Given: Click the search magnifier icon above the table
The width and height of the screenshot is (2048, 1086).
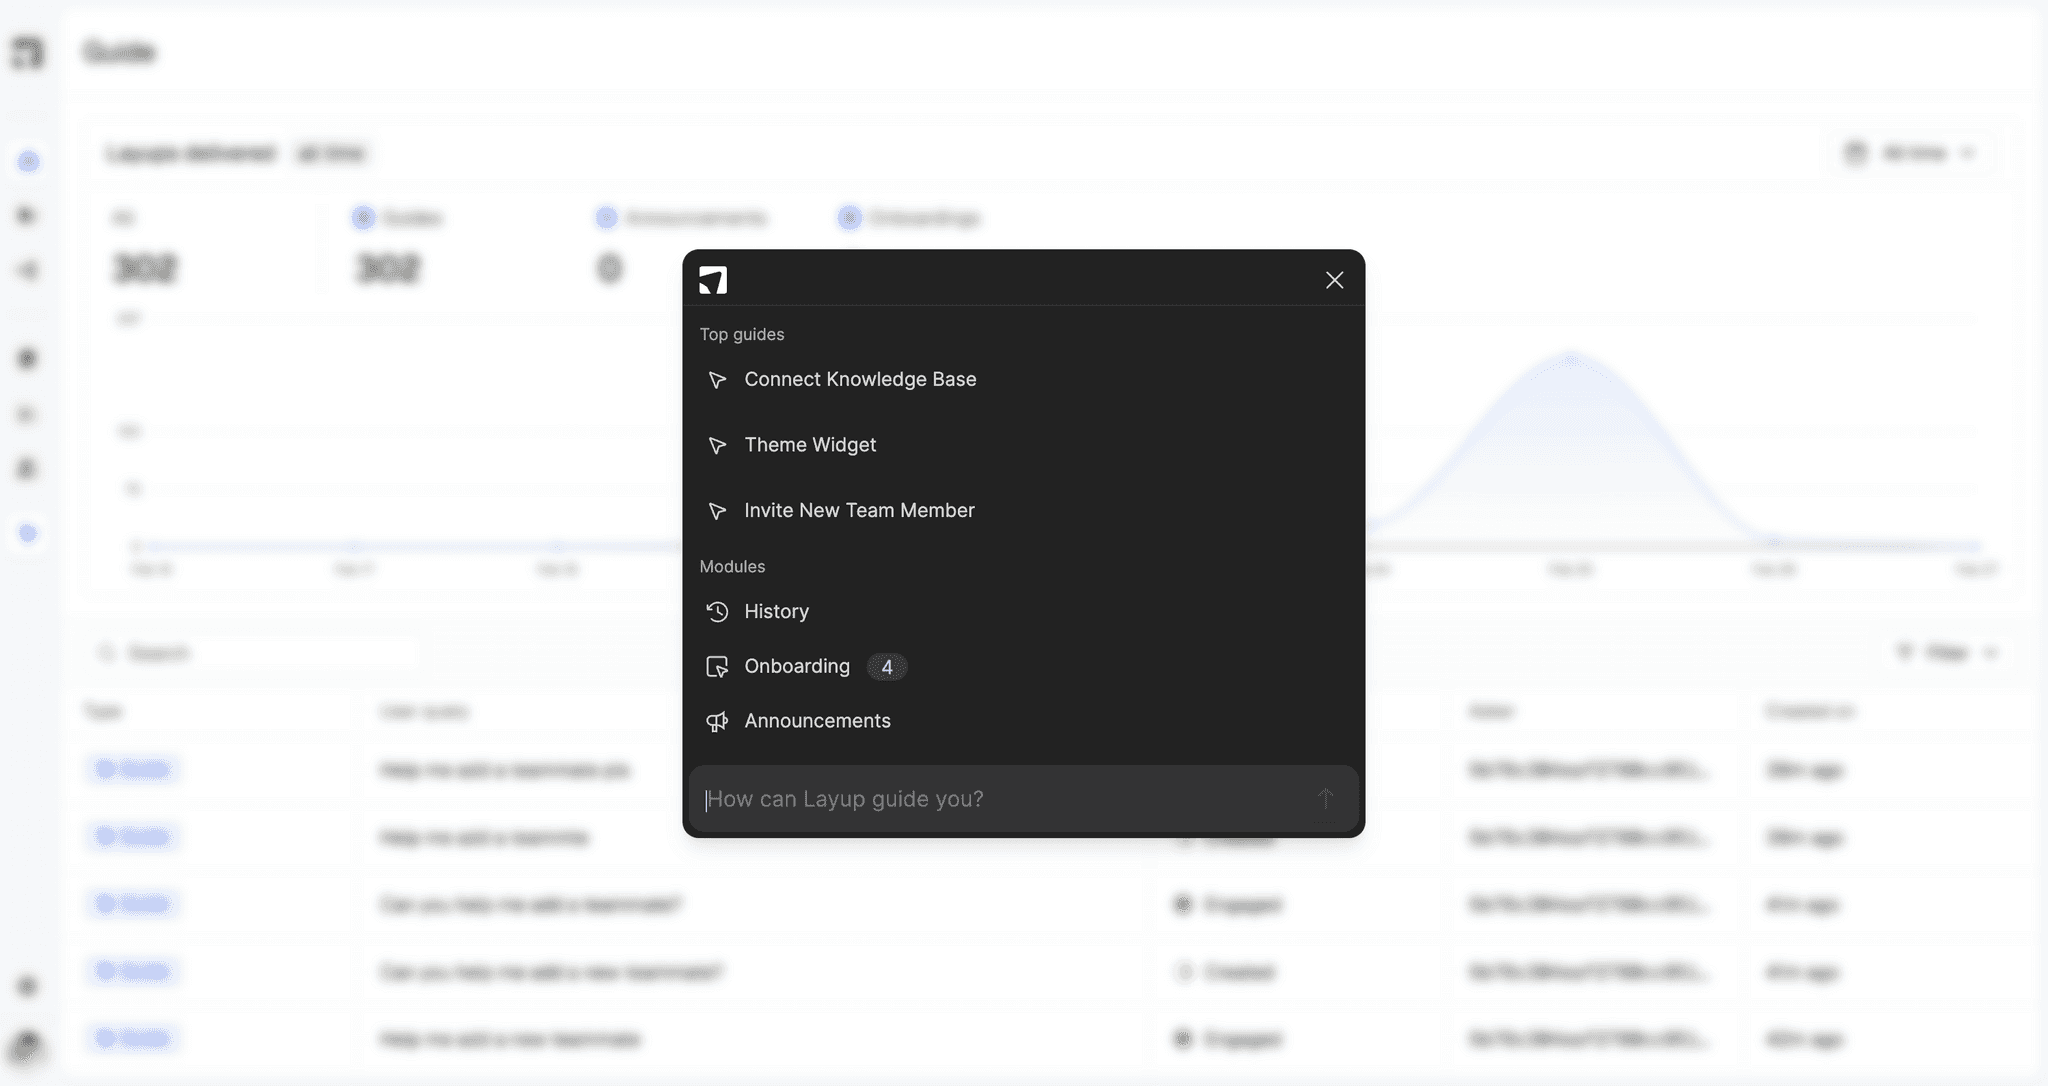Looking at the screenshot, I should tap(108, 652).
